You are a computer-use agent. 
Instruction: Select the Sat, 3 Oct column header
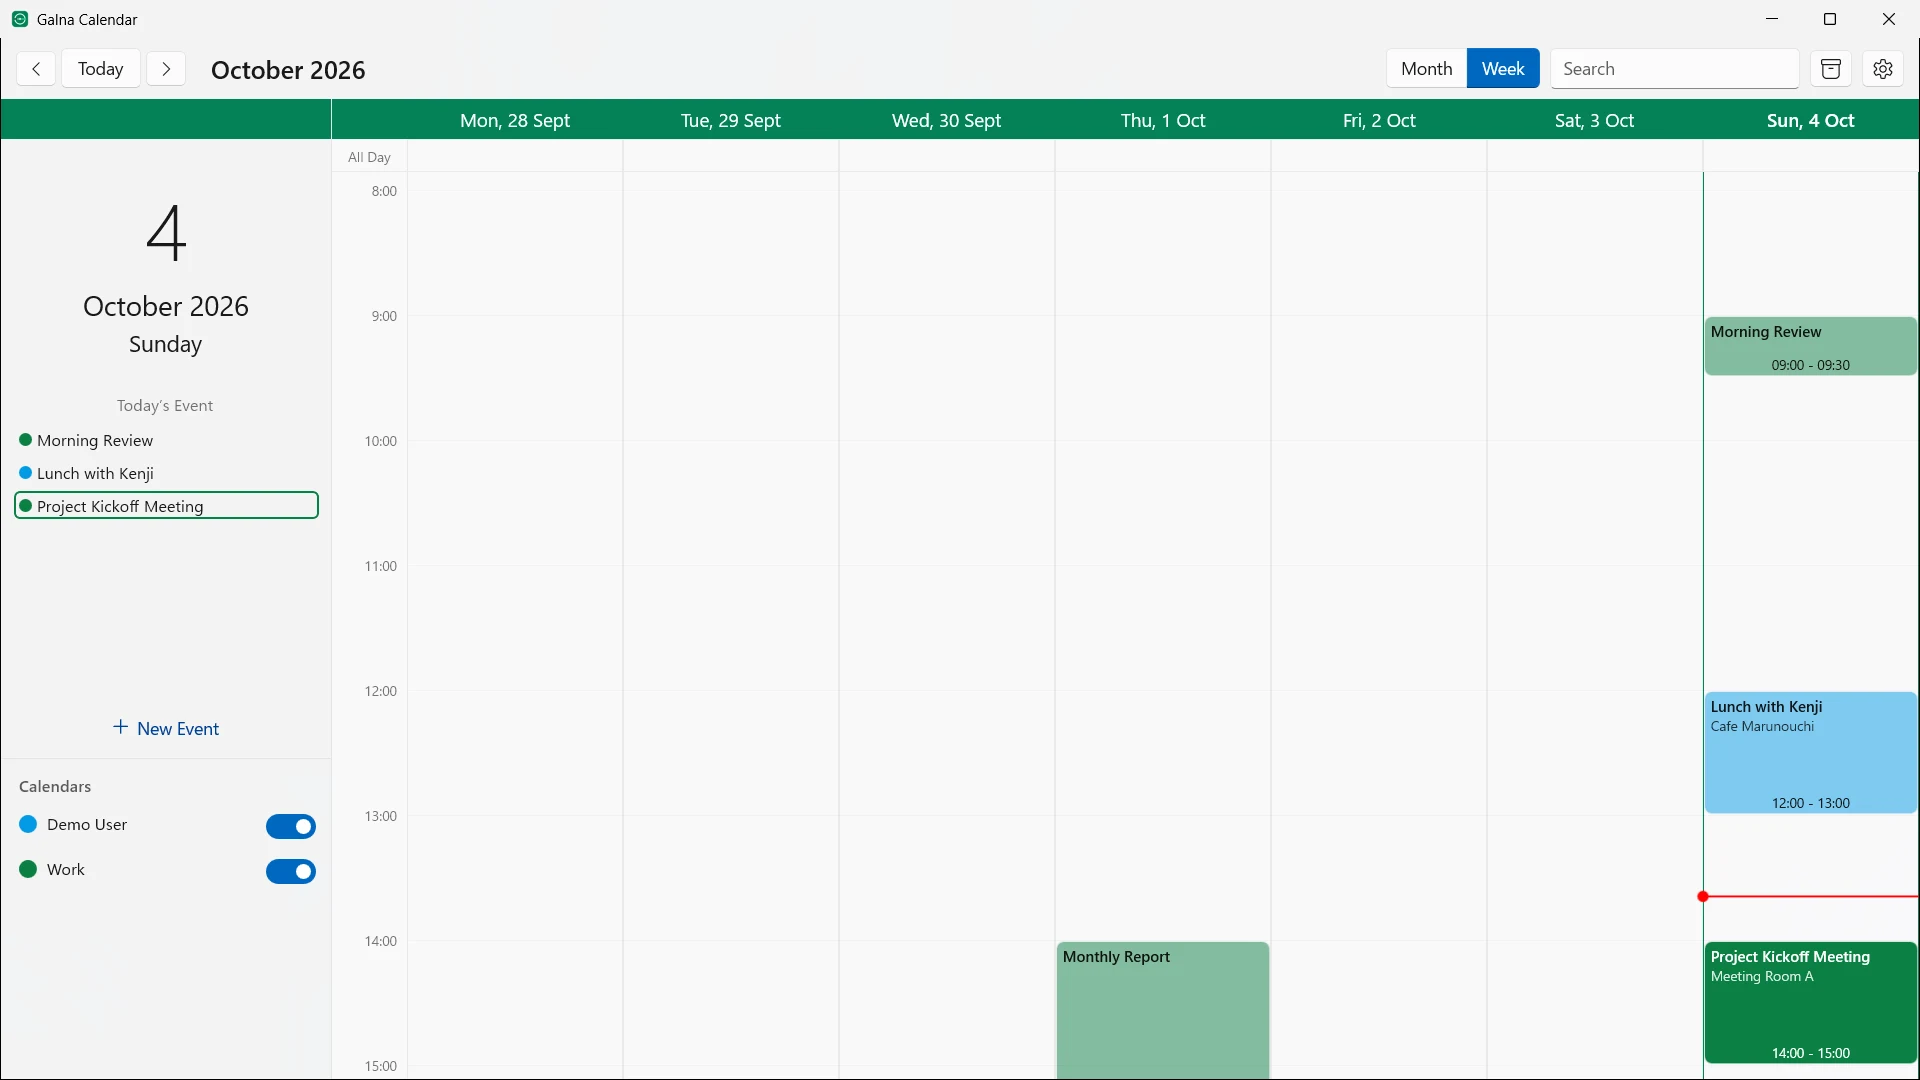coord(1595,120)
